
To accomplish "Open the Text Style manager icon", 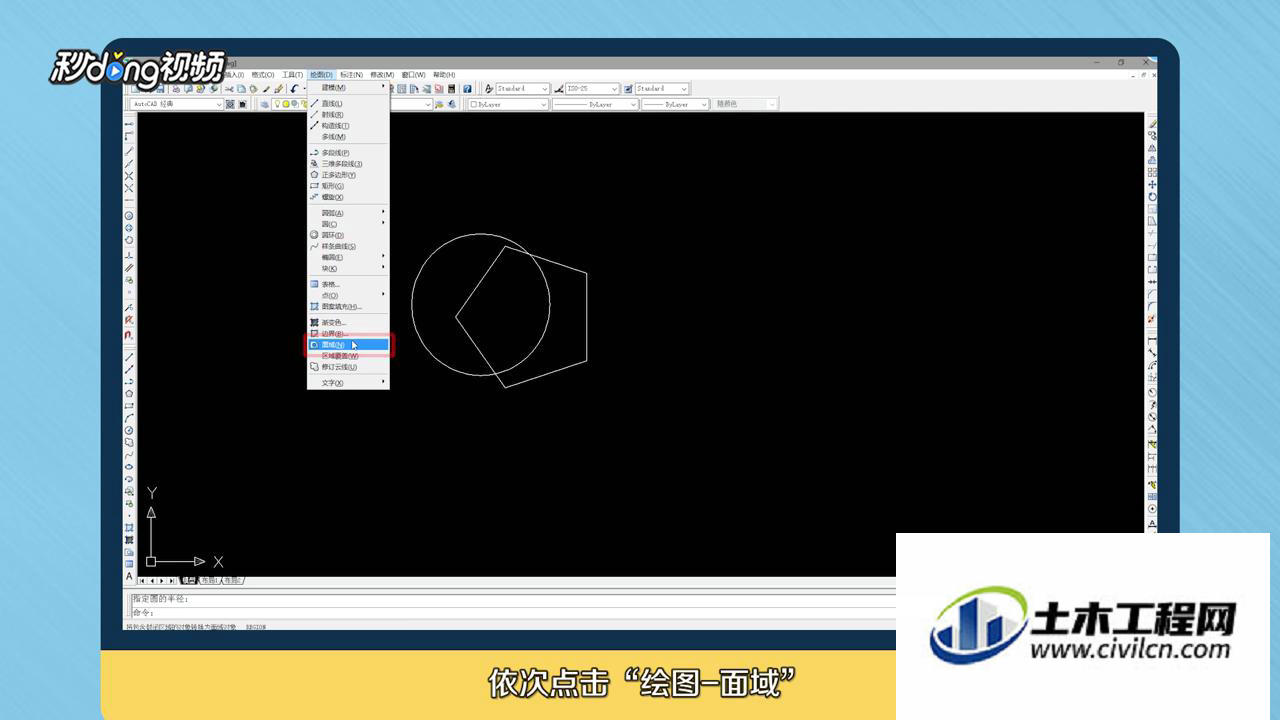I will pos(489,89).
